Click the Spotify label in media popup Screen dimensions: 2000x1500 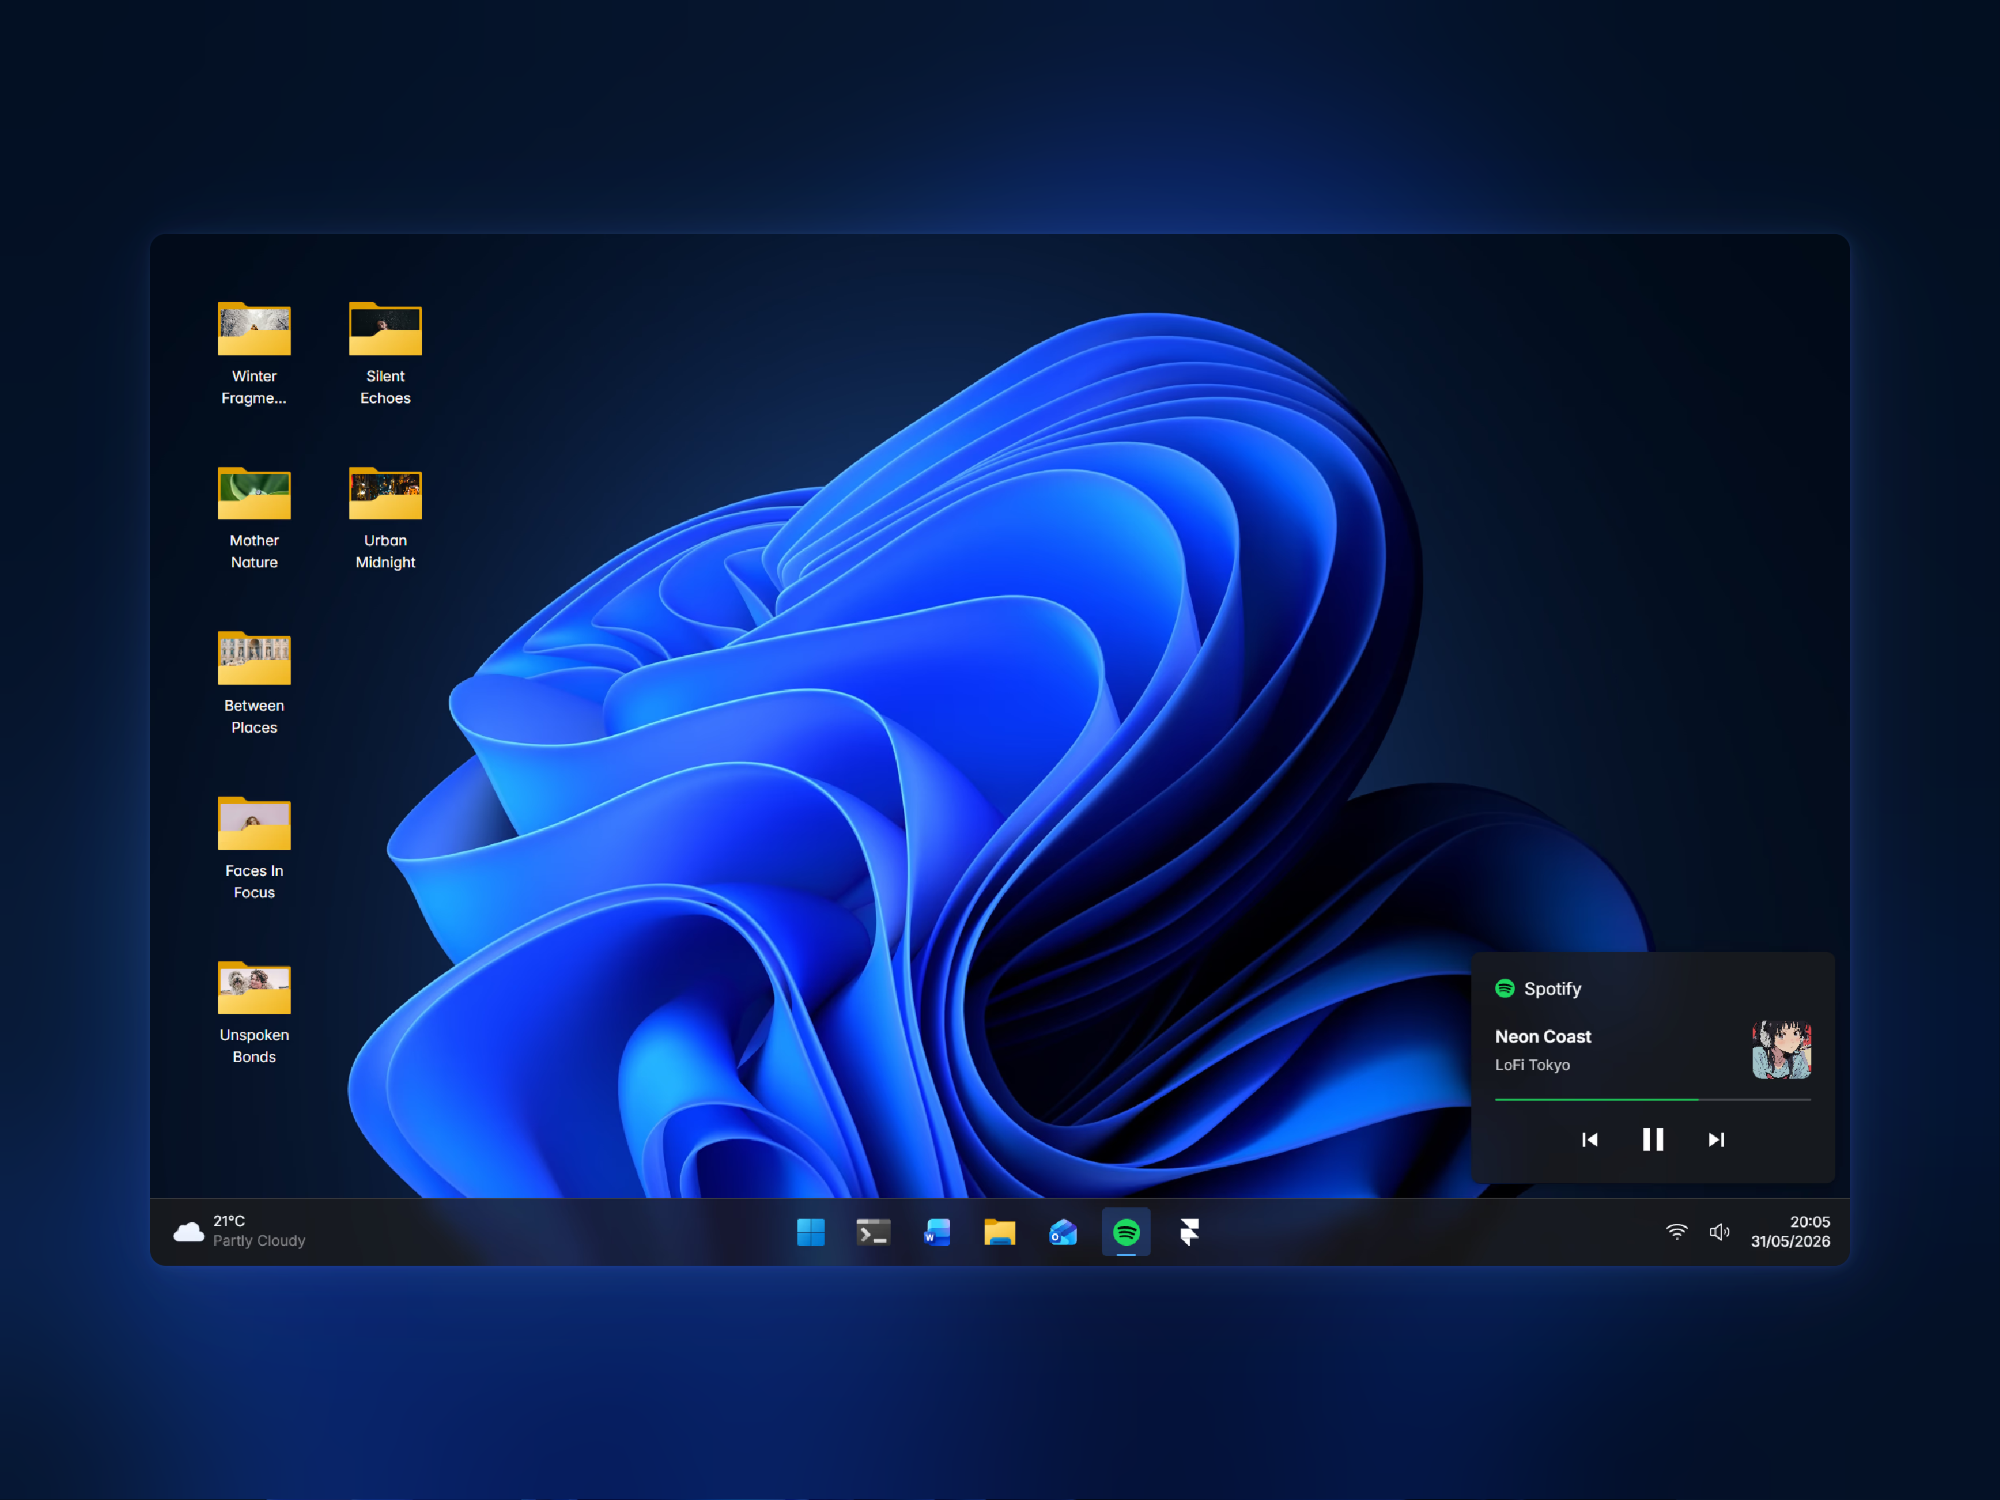pos(1552,989)
